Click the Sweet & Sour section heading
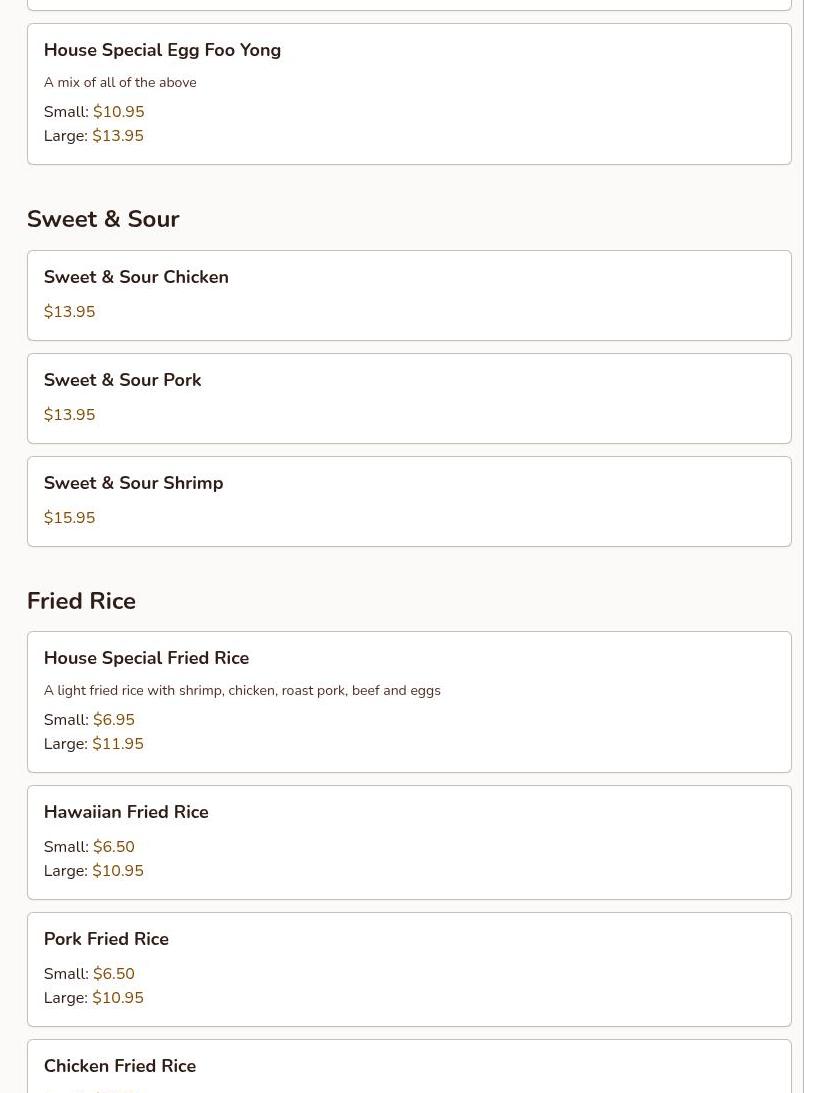This screenshot has height=1093, width=824. tap(103, 219)
